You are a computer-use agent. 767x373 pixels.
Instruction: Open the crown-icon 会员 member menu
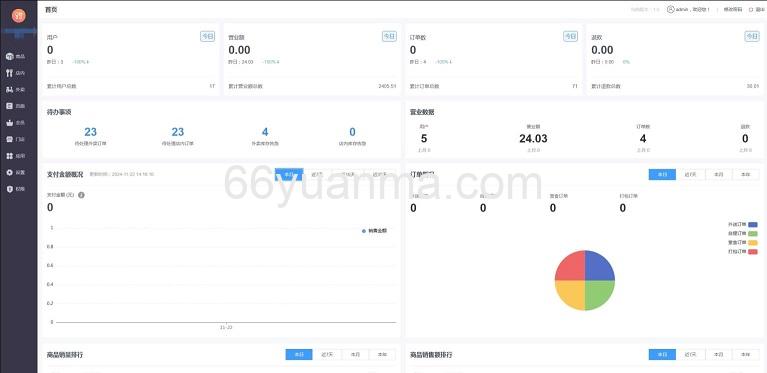15,123
